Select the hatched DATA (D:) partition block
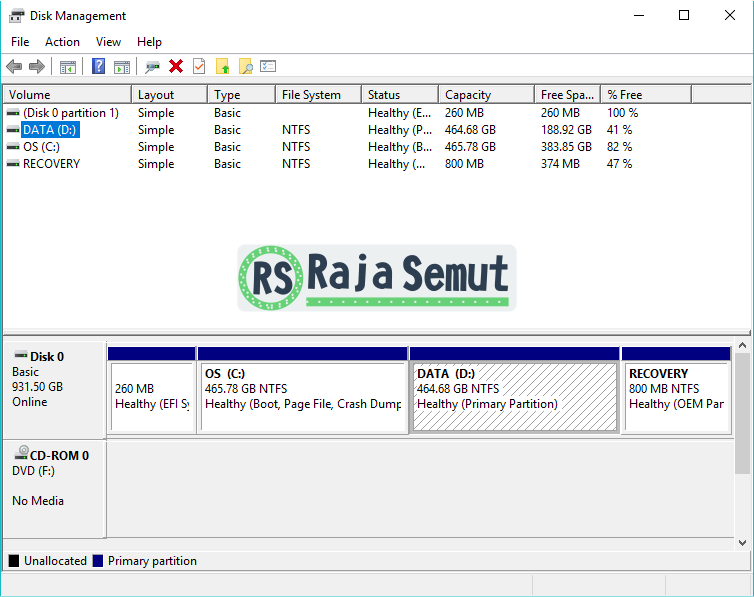 [x=515, y=396]
